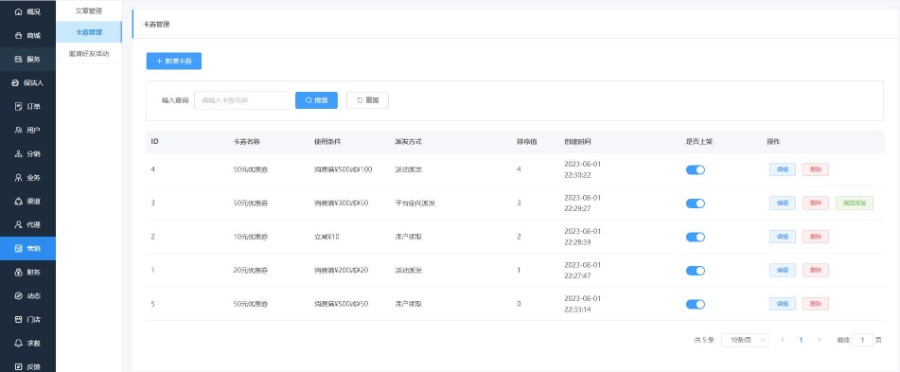Click the 重置 reset button
This screenshot has height=372, width=900.
[x=367, y=100]
